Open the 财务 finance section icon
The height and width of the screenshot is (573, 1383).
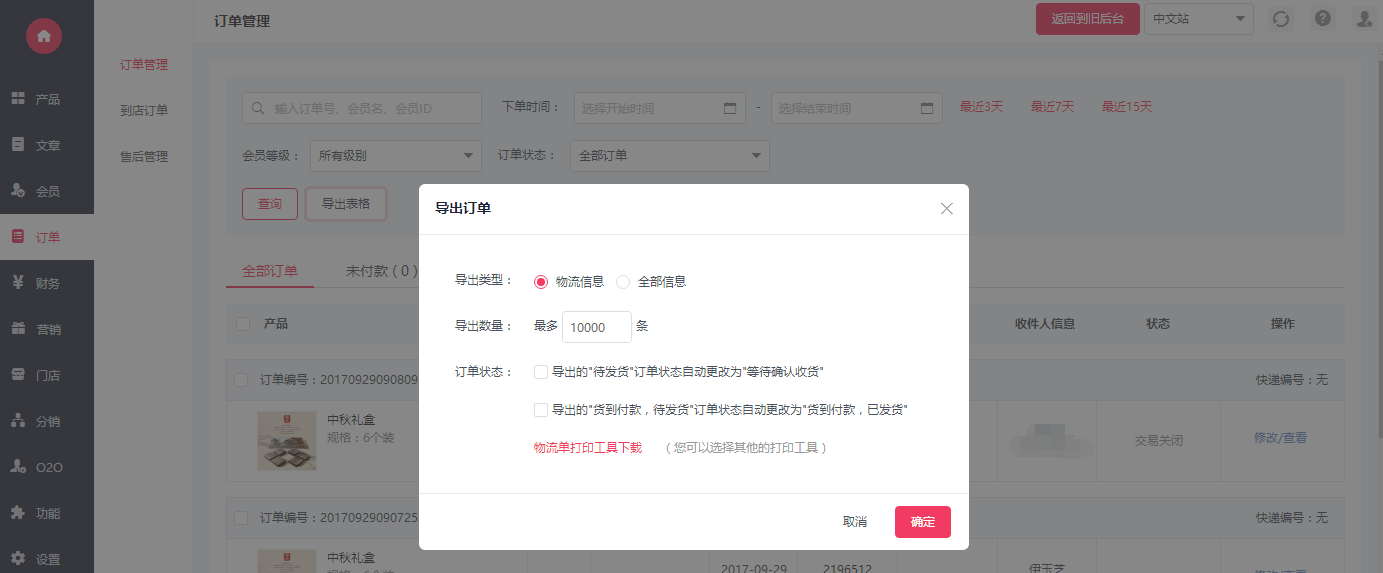click(x=18, y=283)
